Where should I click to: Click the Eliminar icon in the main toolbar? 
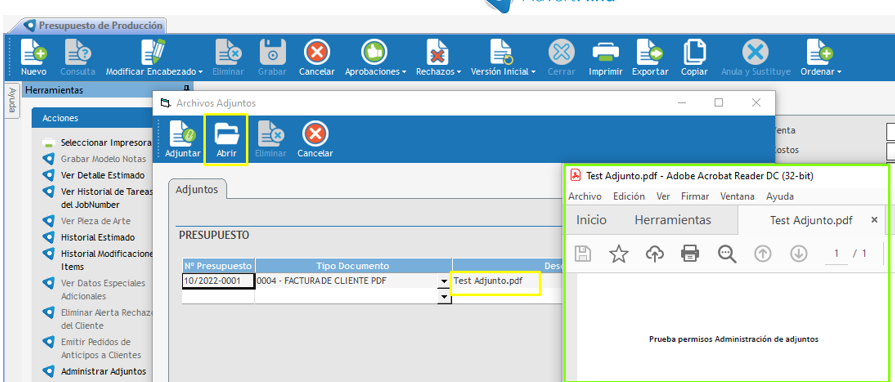[x=228, y=53]
